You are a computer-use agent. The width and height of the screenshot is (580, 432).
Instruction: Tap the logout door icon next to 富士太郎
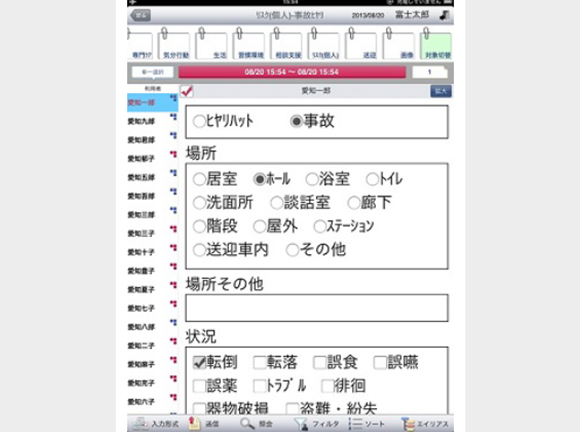coord(444,15)
